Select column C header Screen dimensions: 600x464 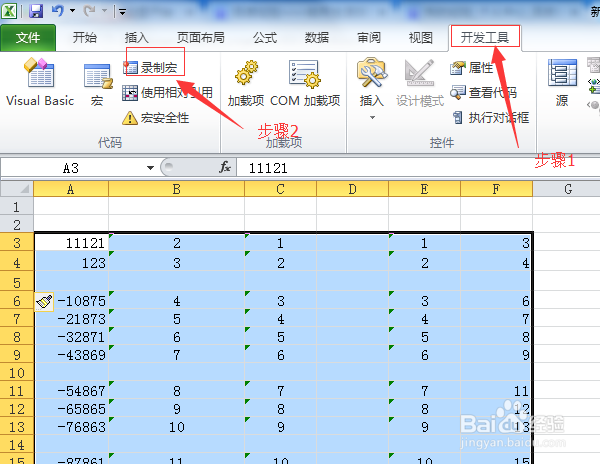point(280,189)
